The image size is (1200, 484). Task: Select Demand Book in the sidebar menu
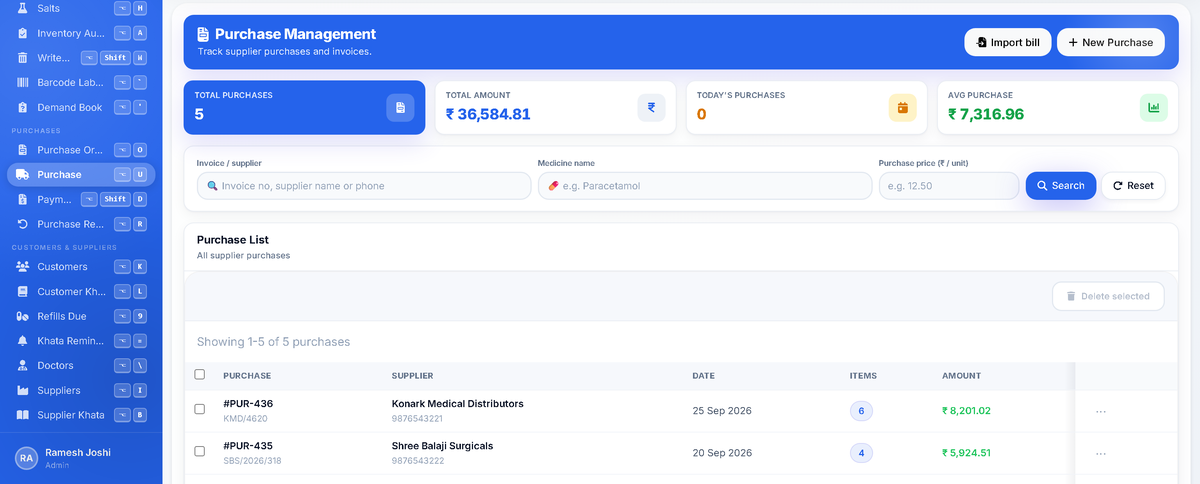coord(81,107)
